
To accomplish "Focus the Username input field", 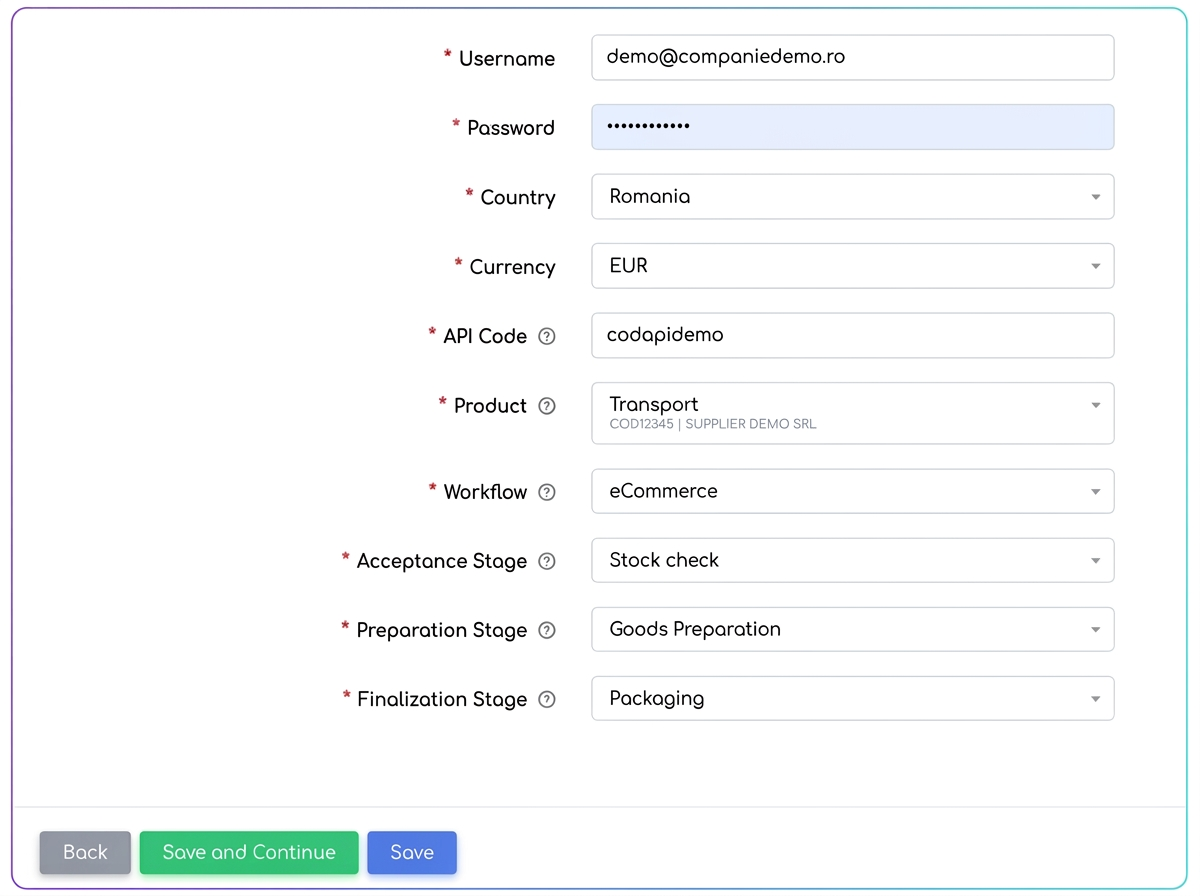I will 853,58.
